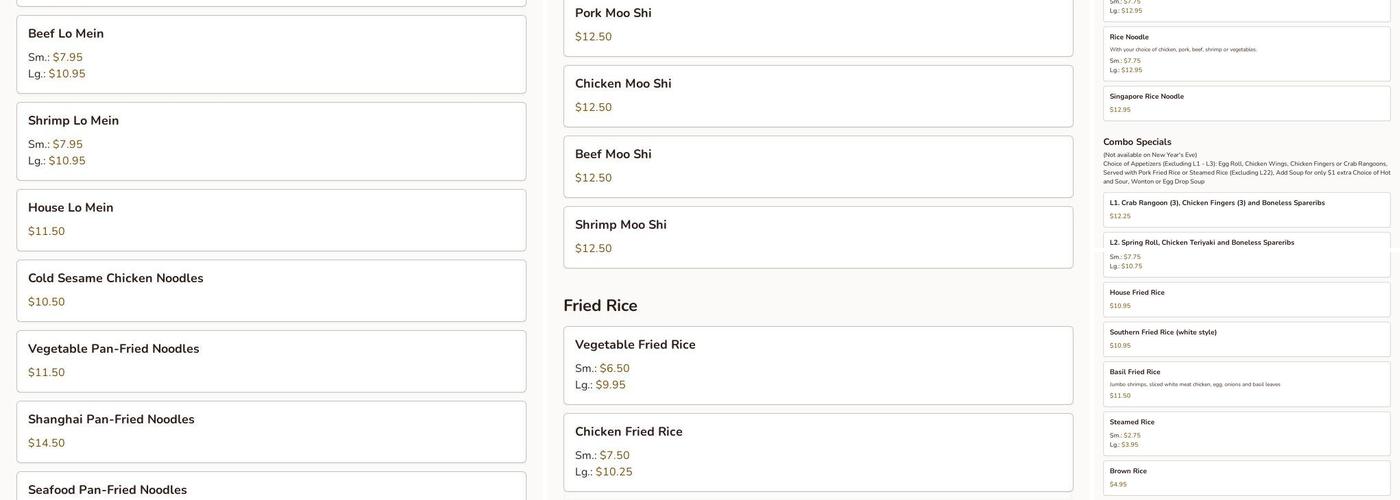Open Brown Rice item in side panel

1246,477
